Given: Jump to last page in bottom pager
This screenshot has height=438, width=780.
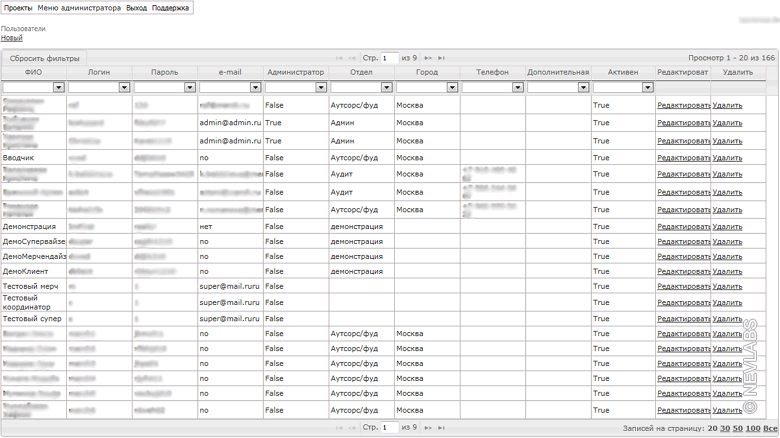Looking at the screenshot, I should (x=441, y=427).
